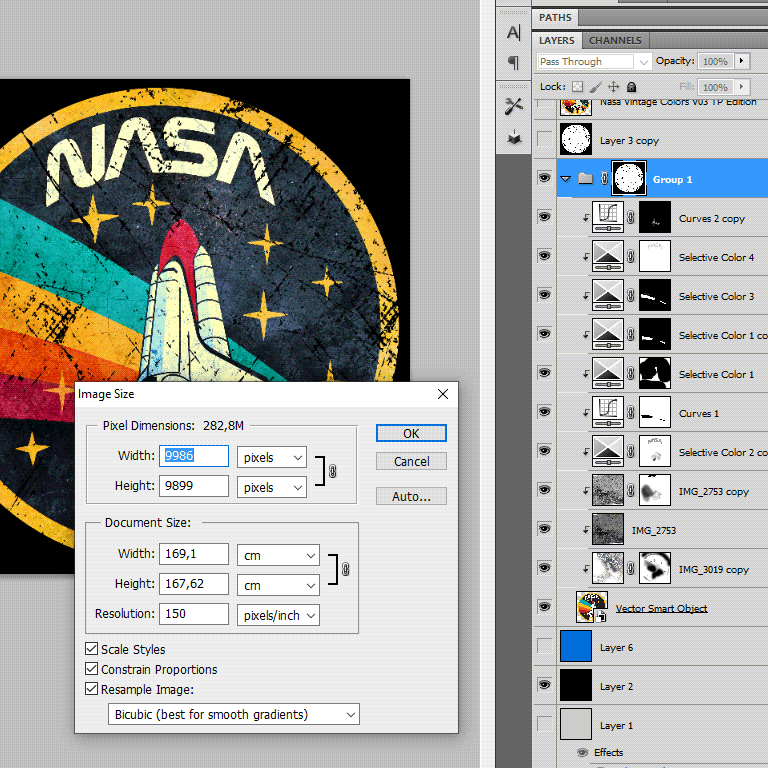Select Curves 1 adjustment icon
This screenshot has width=768, height=768.
(x=608, y=412)
